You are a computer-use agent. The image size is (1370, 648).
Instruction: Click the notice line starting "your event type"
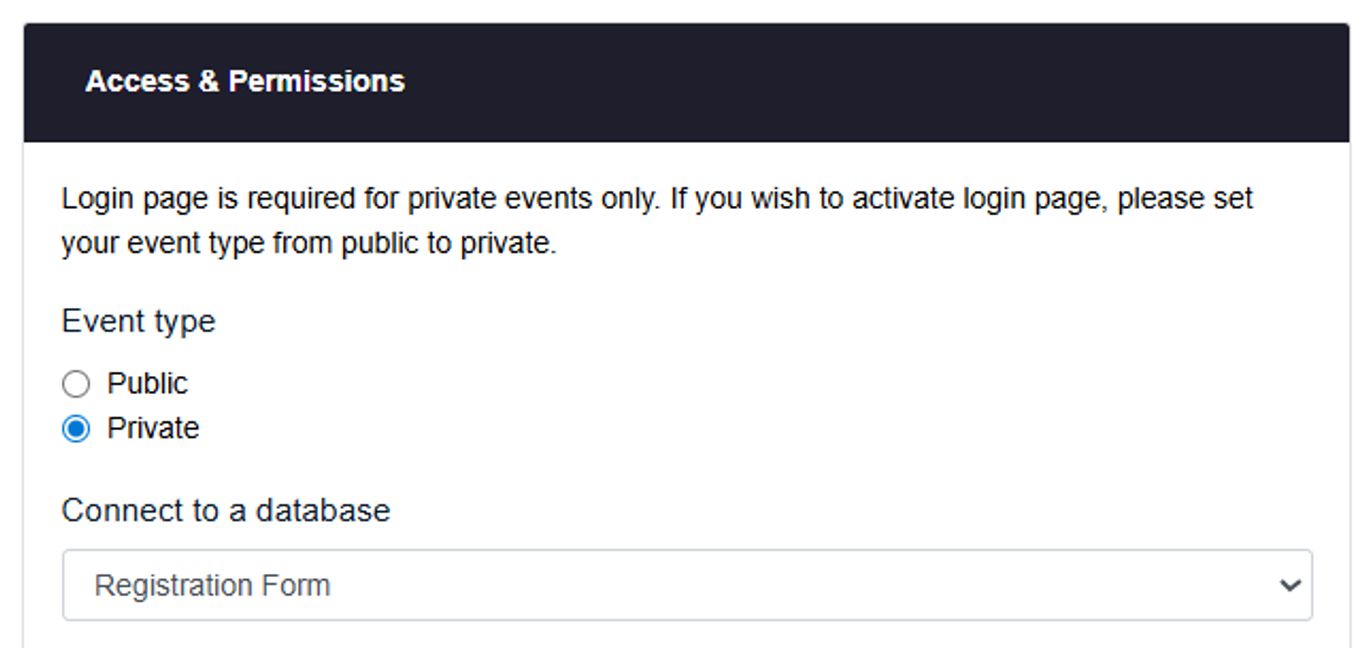pyautogui.click(x=308, y=244)
